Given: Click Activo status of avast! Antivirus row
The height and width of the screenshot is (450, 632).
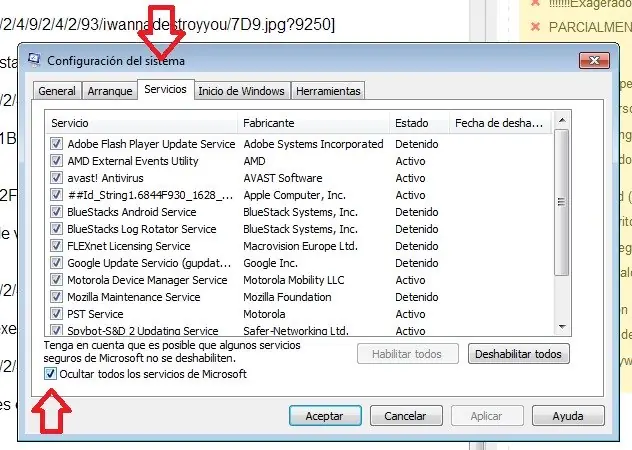Looking at the screenshot, I should point(410,178).
